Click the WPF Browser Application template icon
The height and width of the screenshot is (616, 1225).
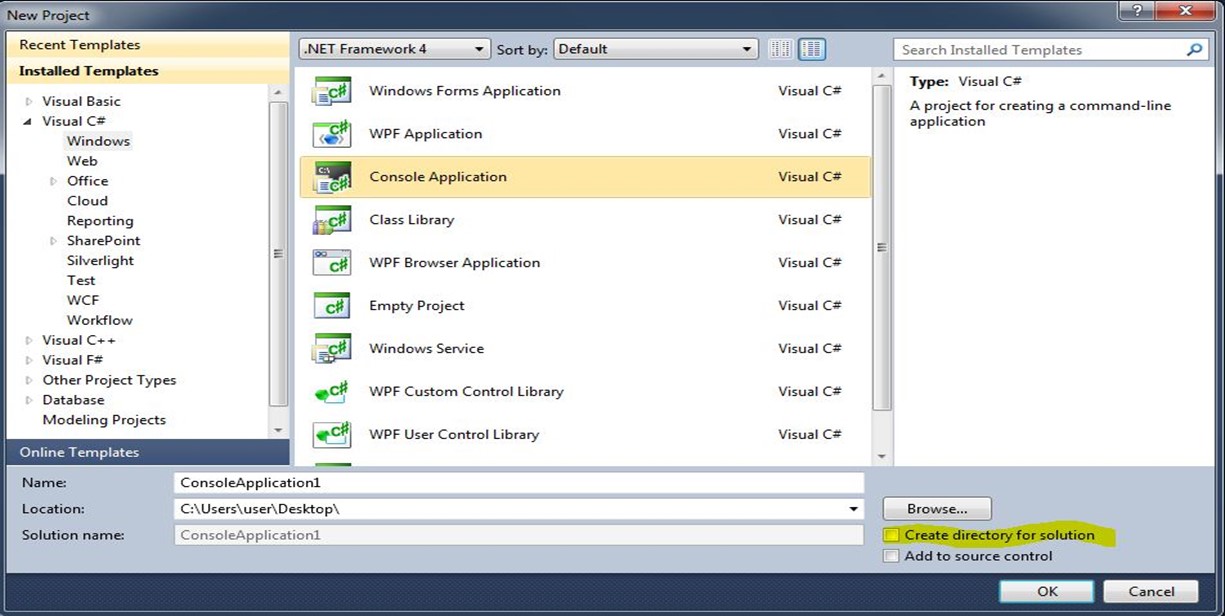coord(331,263)
